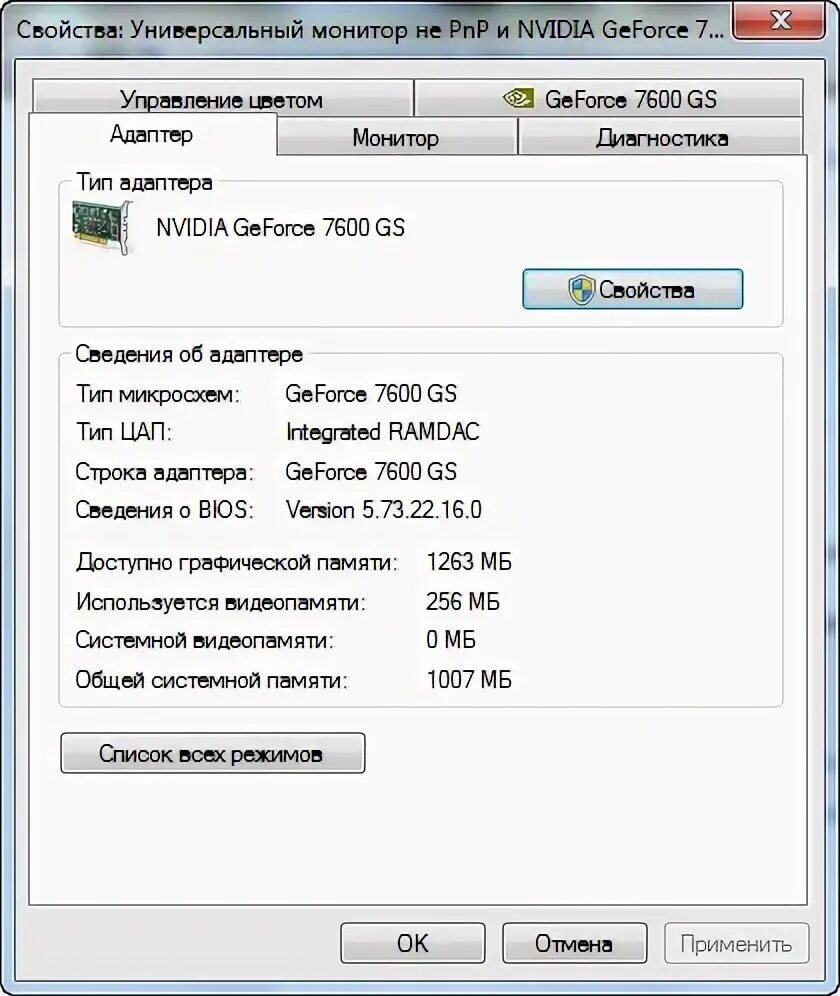
Task: Switch to the Монитор tab
Action: tap(396, 137)
